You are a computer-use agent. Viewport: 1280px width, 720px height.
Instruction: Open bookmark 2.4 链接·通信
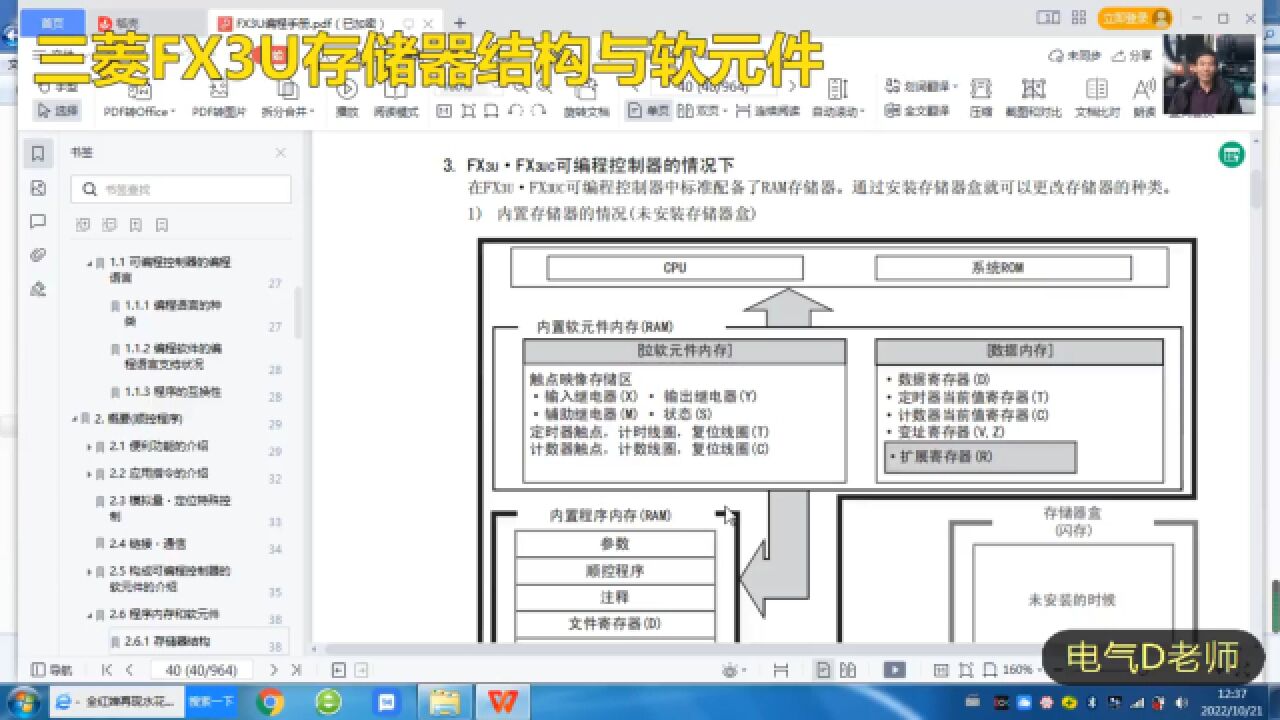point(147,544)
